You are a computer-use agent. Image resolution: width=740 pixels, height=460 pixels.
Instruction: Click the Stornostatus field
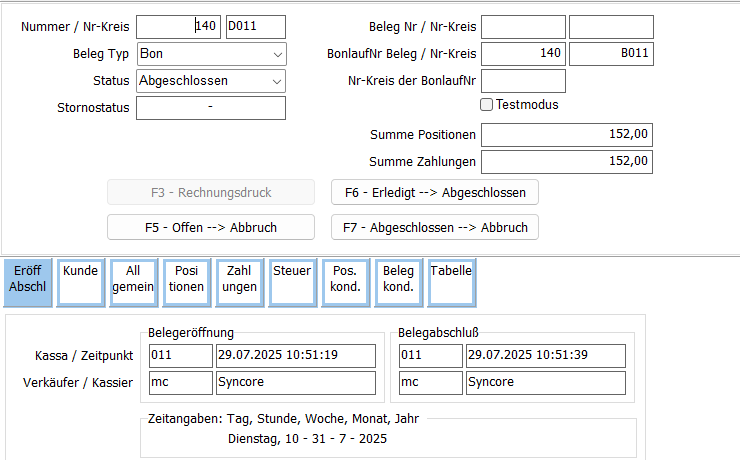pyautogui.click(x=211, y=108)
